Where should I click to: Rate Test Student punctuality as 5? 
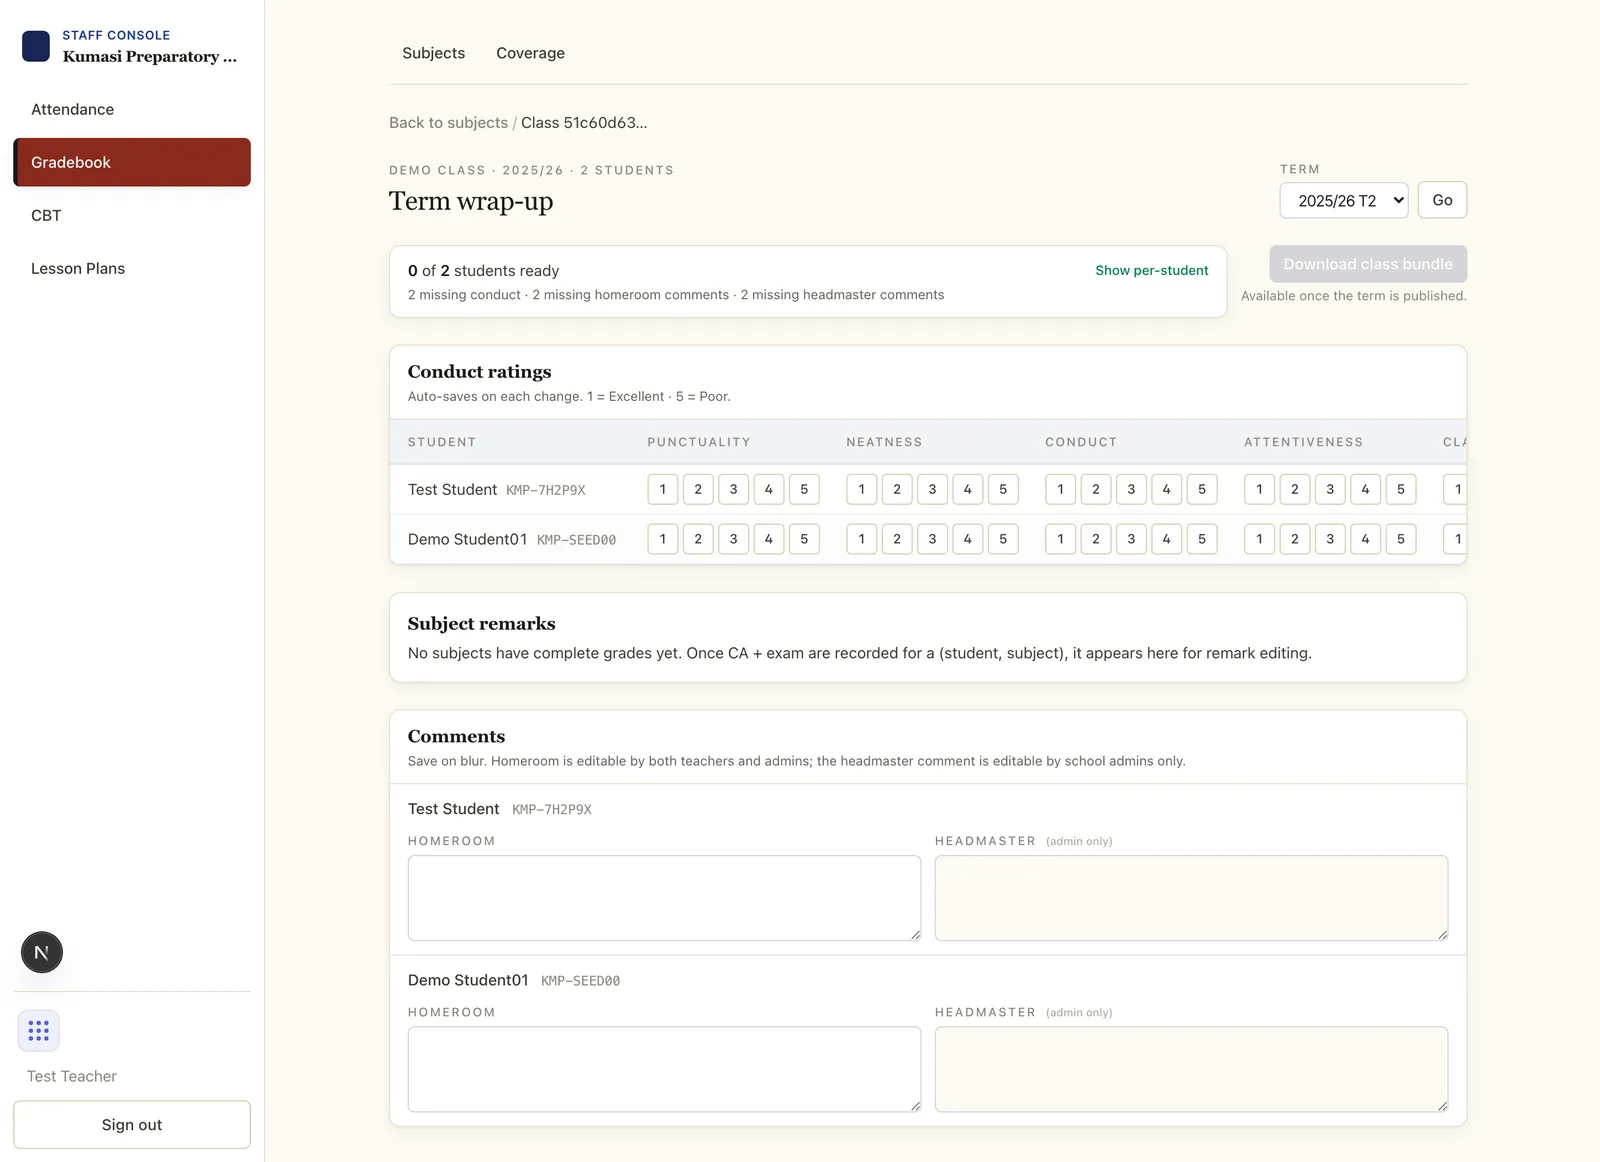[x=804, y=489]
